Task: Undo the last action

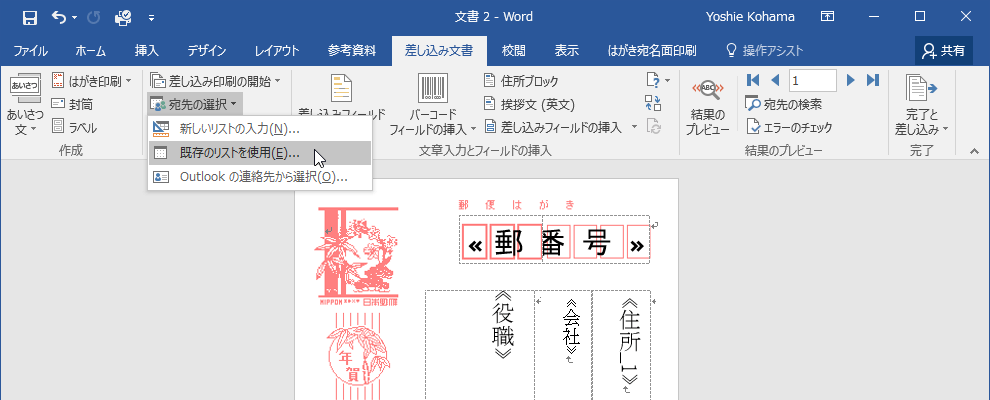Action: [x=59, y=18]
